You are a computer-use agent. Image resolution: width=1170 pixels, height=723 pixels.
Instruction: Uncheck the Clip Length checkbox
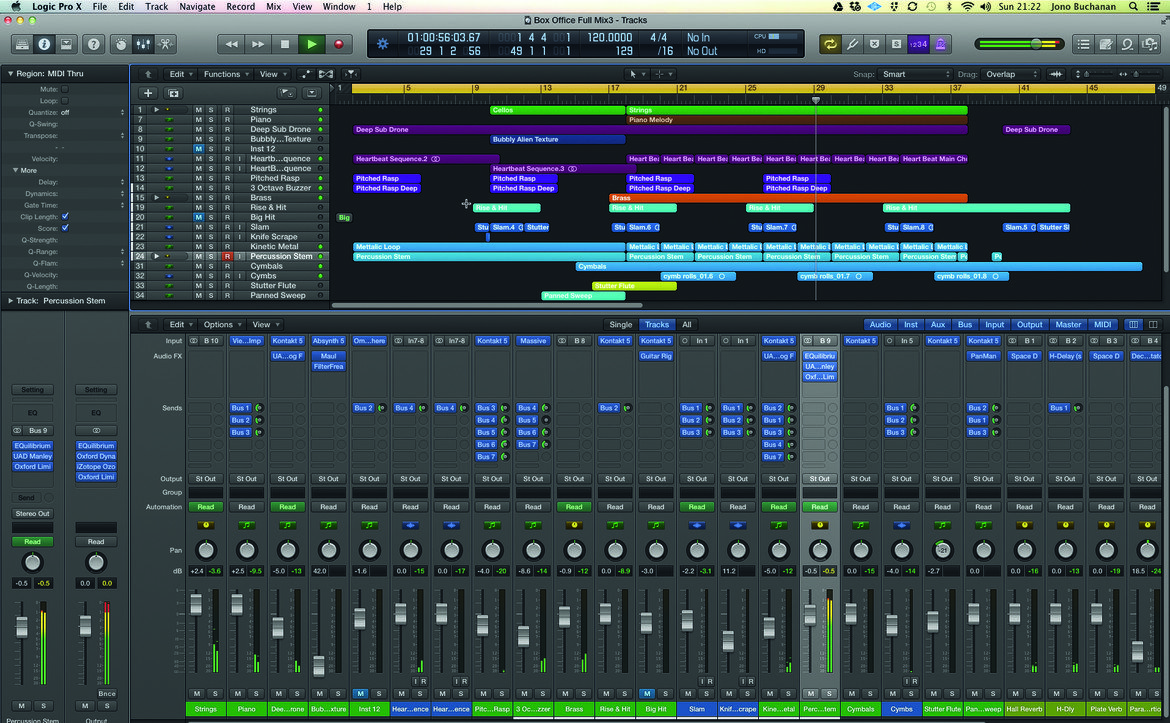click(x=65, y=216)
